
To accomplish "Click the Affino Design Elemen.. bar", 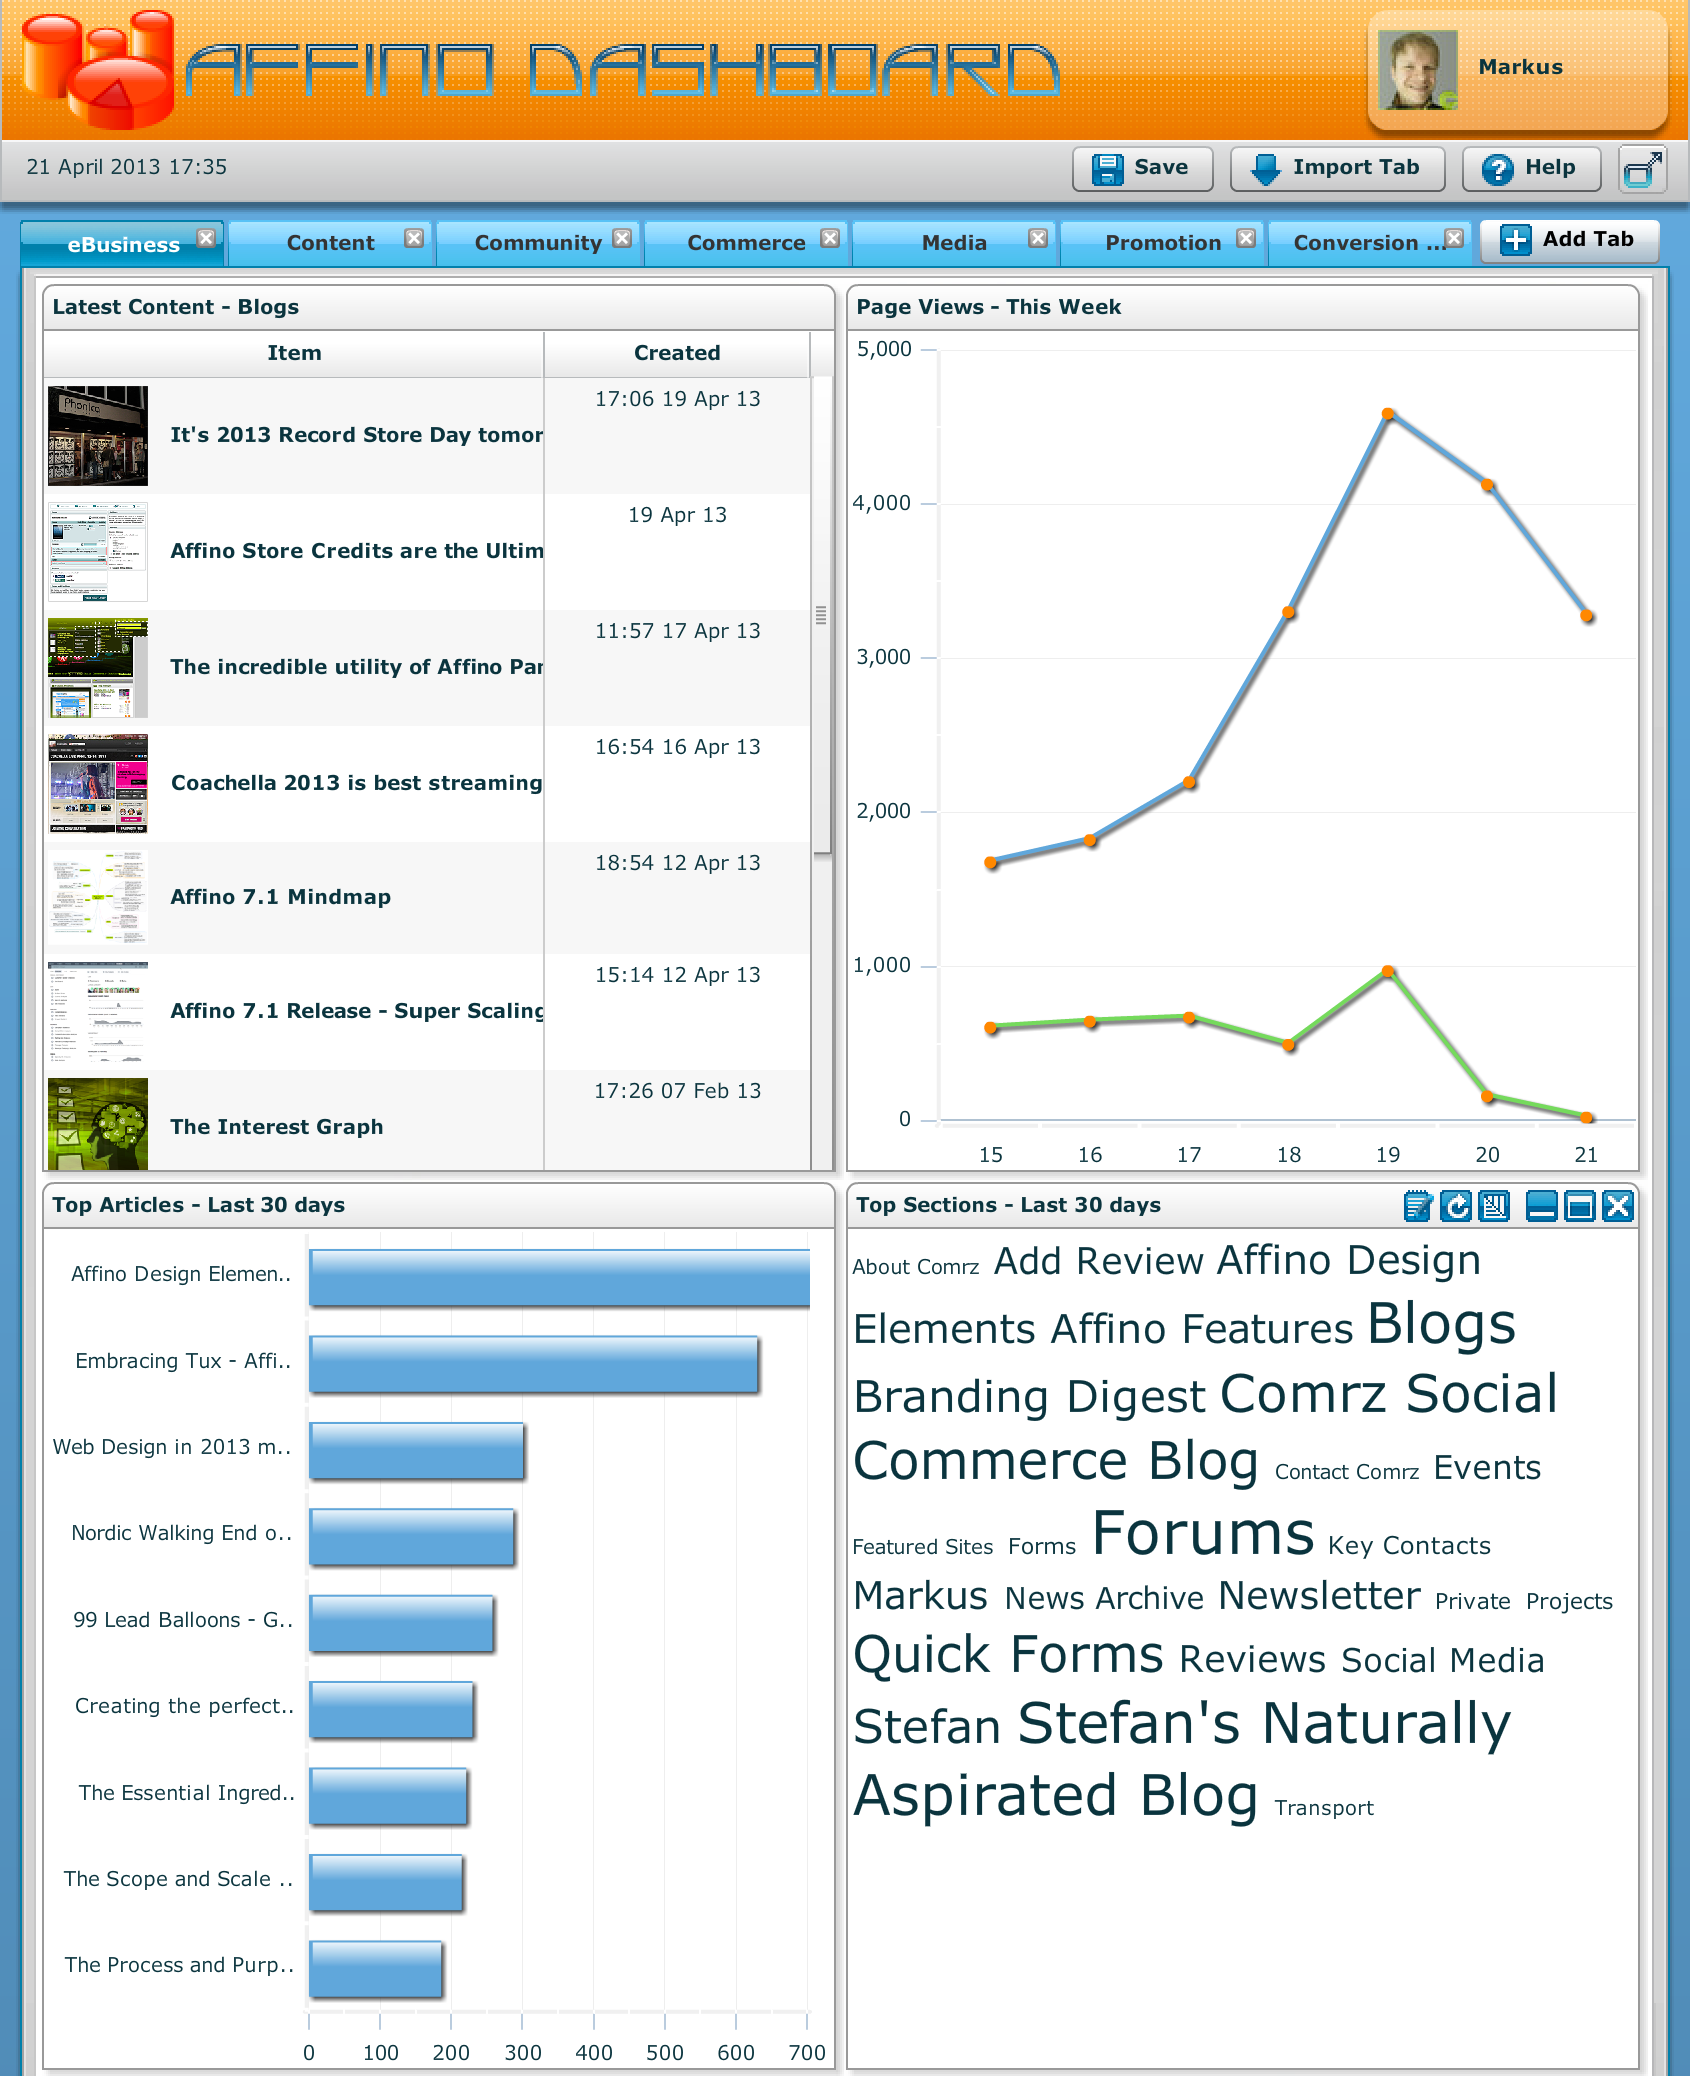I will 560,1277.
